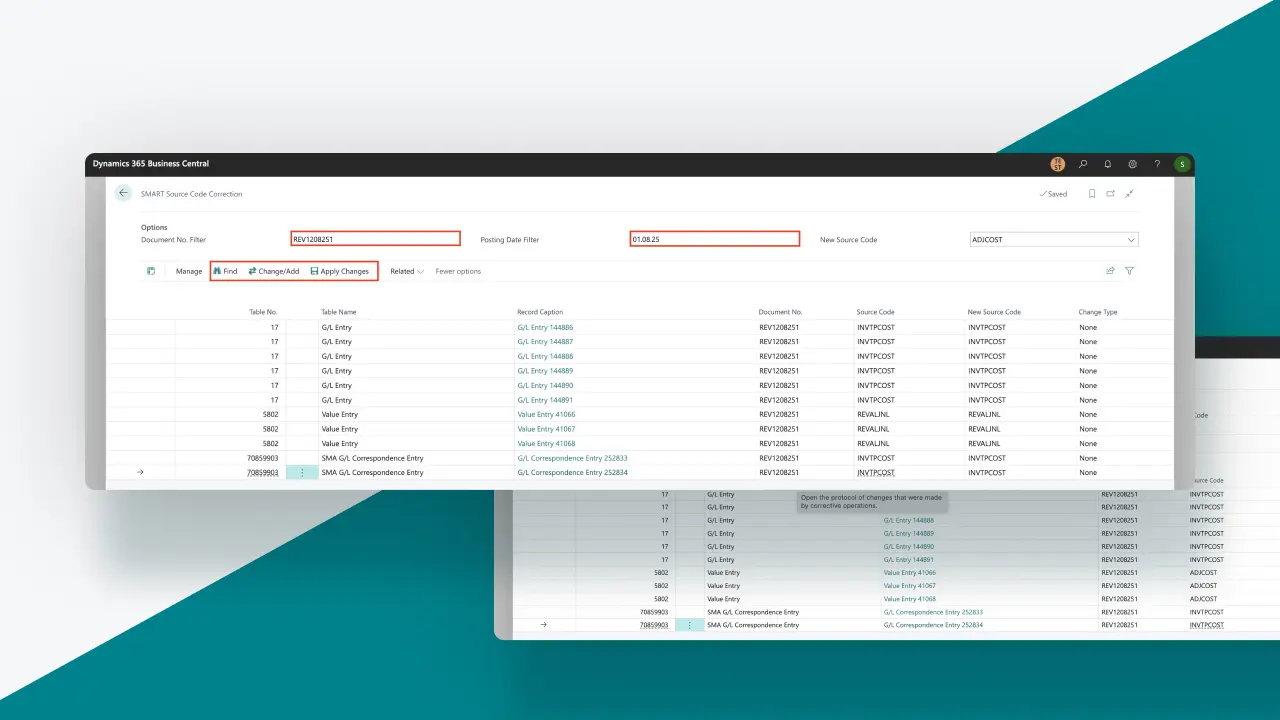The height and width of the screenshot is (720, 1280).
Task: Open help question mark icon
Action: click(1157, 164)
